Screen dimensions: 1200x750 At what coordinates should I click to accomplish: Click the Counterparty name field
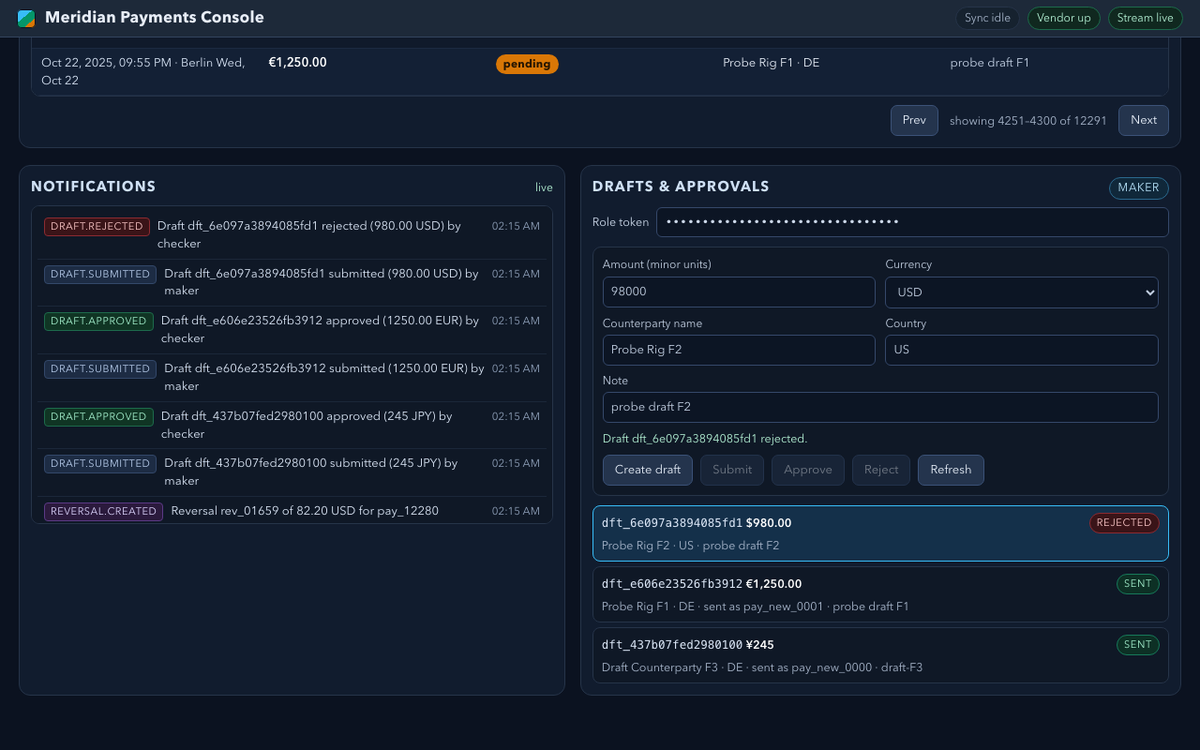739,350
